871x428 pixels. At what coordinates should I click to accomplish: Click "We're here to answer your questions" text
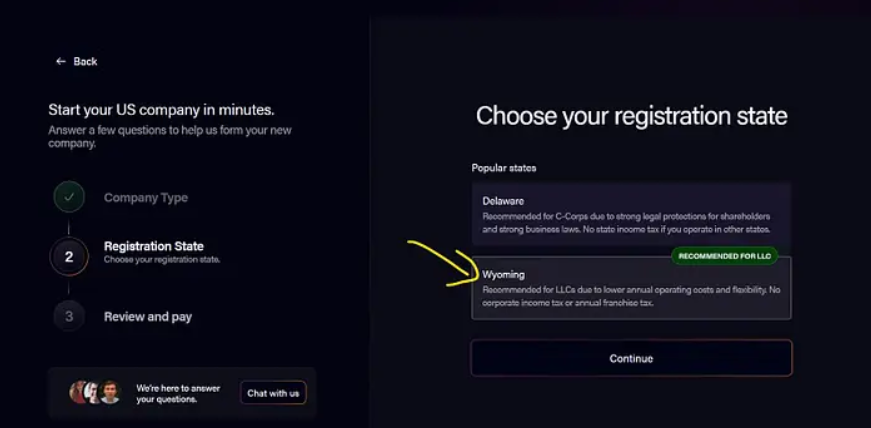pos(178,394)
